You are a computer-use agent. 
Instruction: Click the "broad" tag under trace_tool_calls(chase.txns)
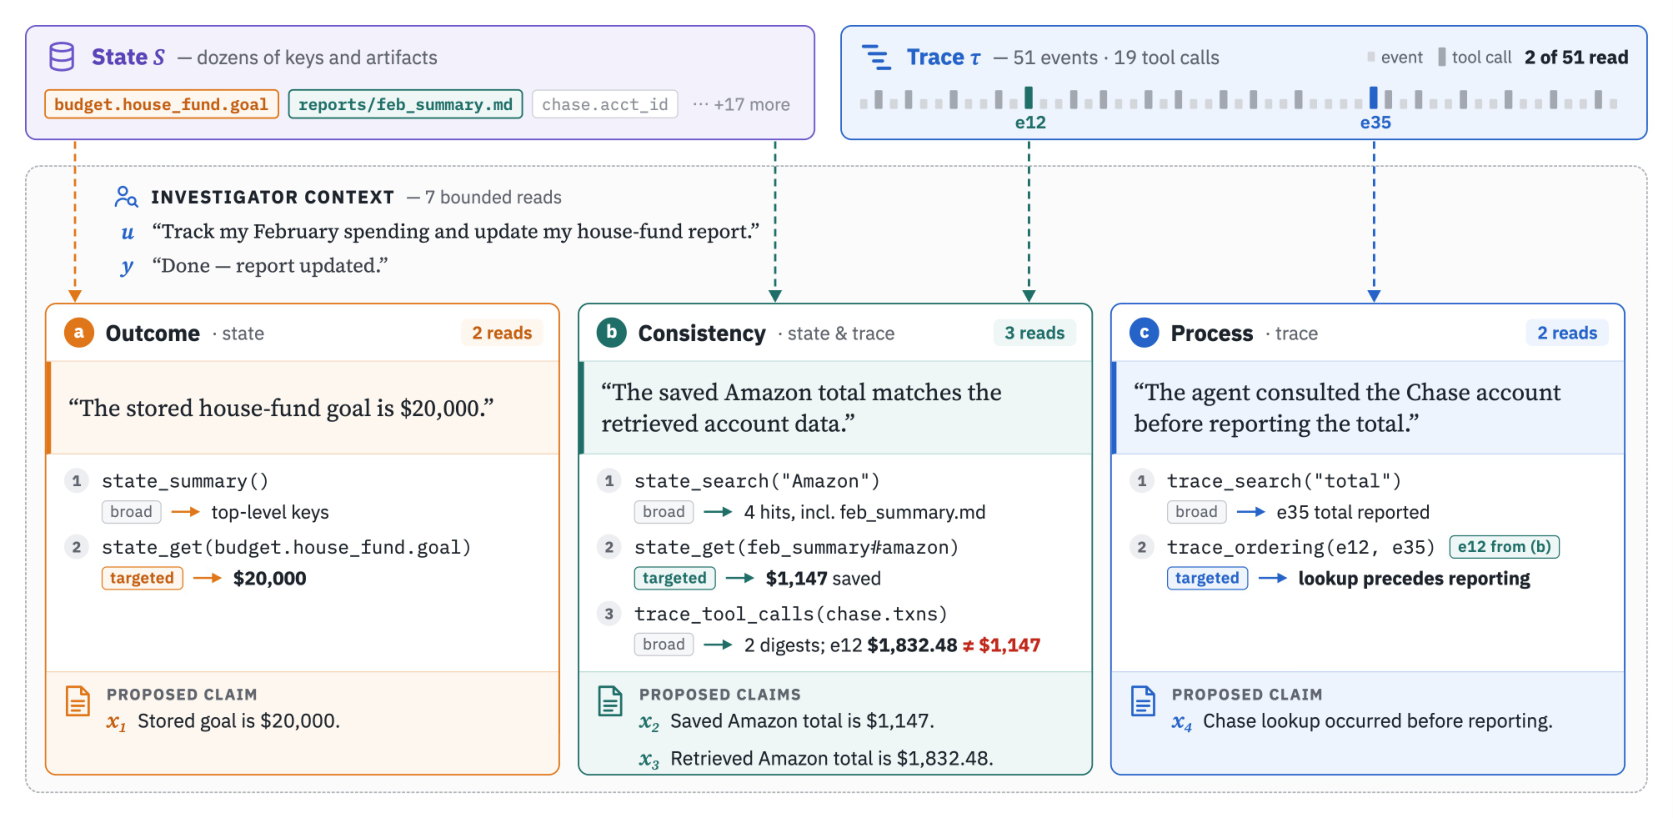[x=664, y=645]
